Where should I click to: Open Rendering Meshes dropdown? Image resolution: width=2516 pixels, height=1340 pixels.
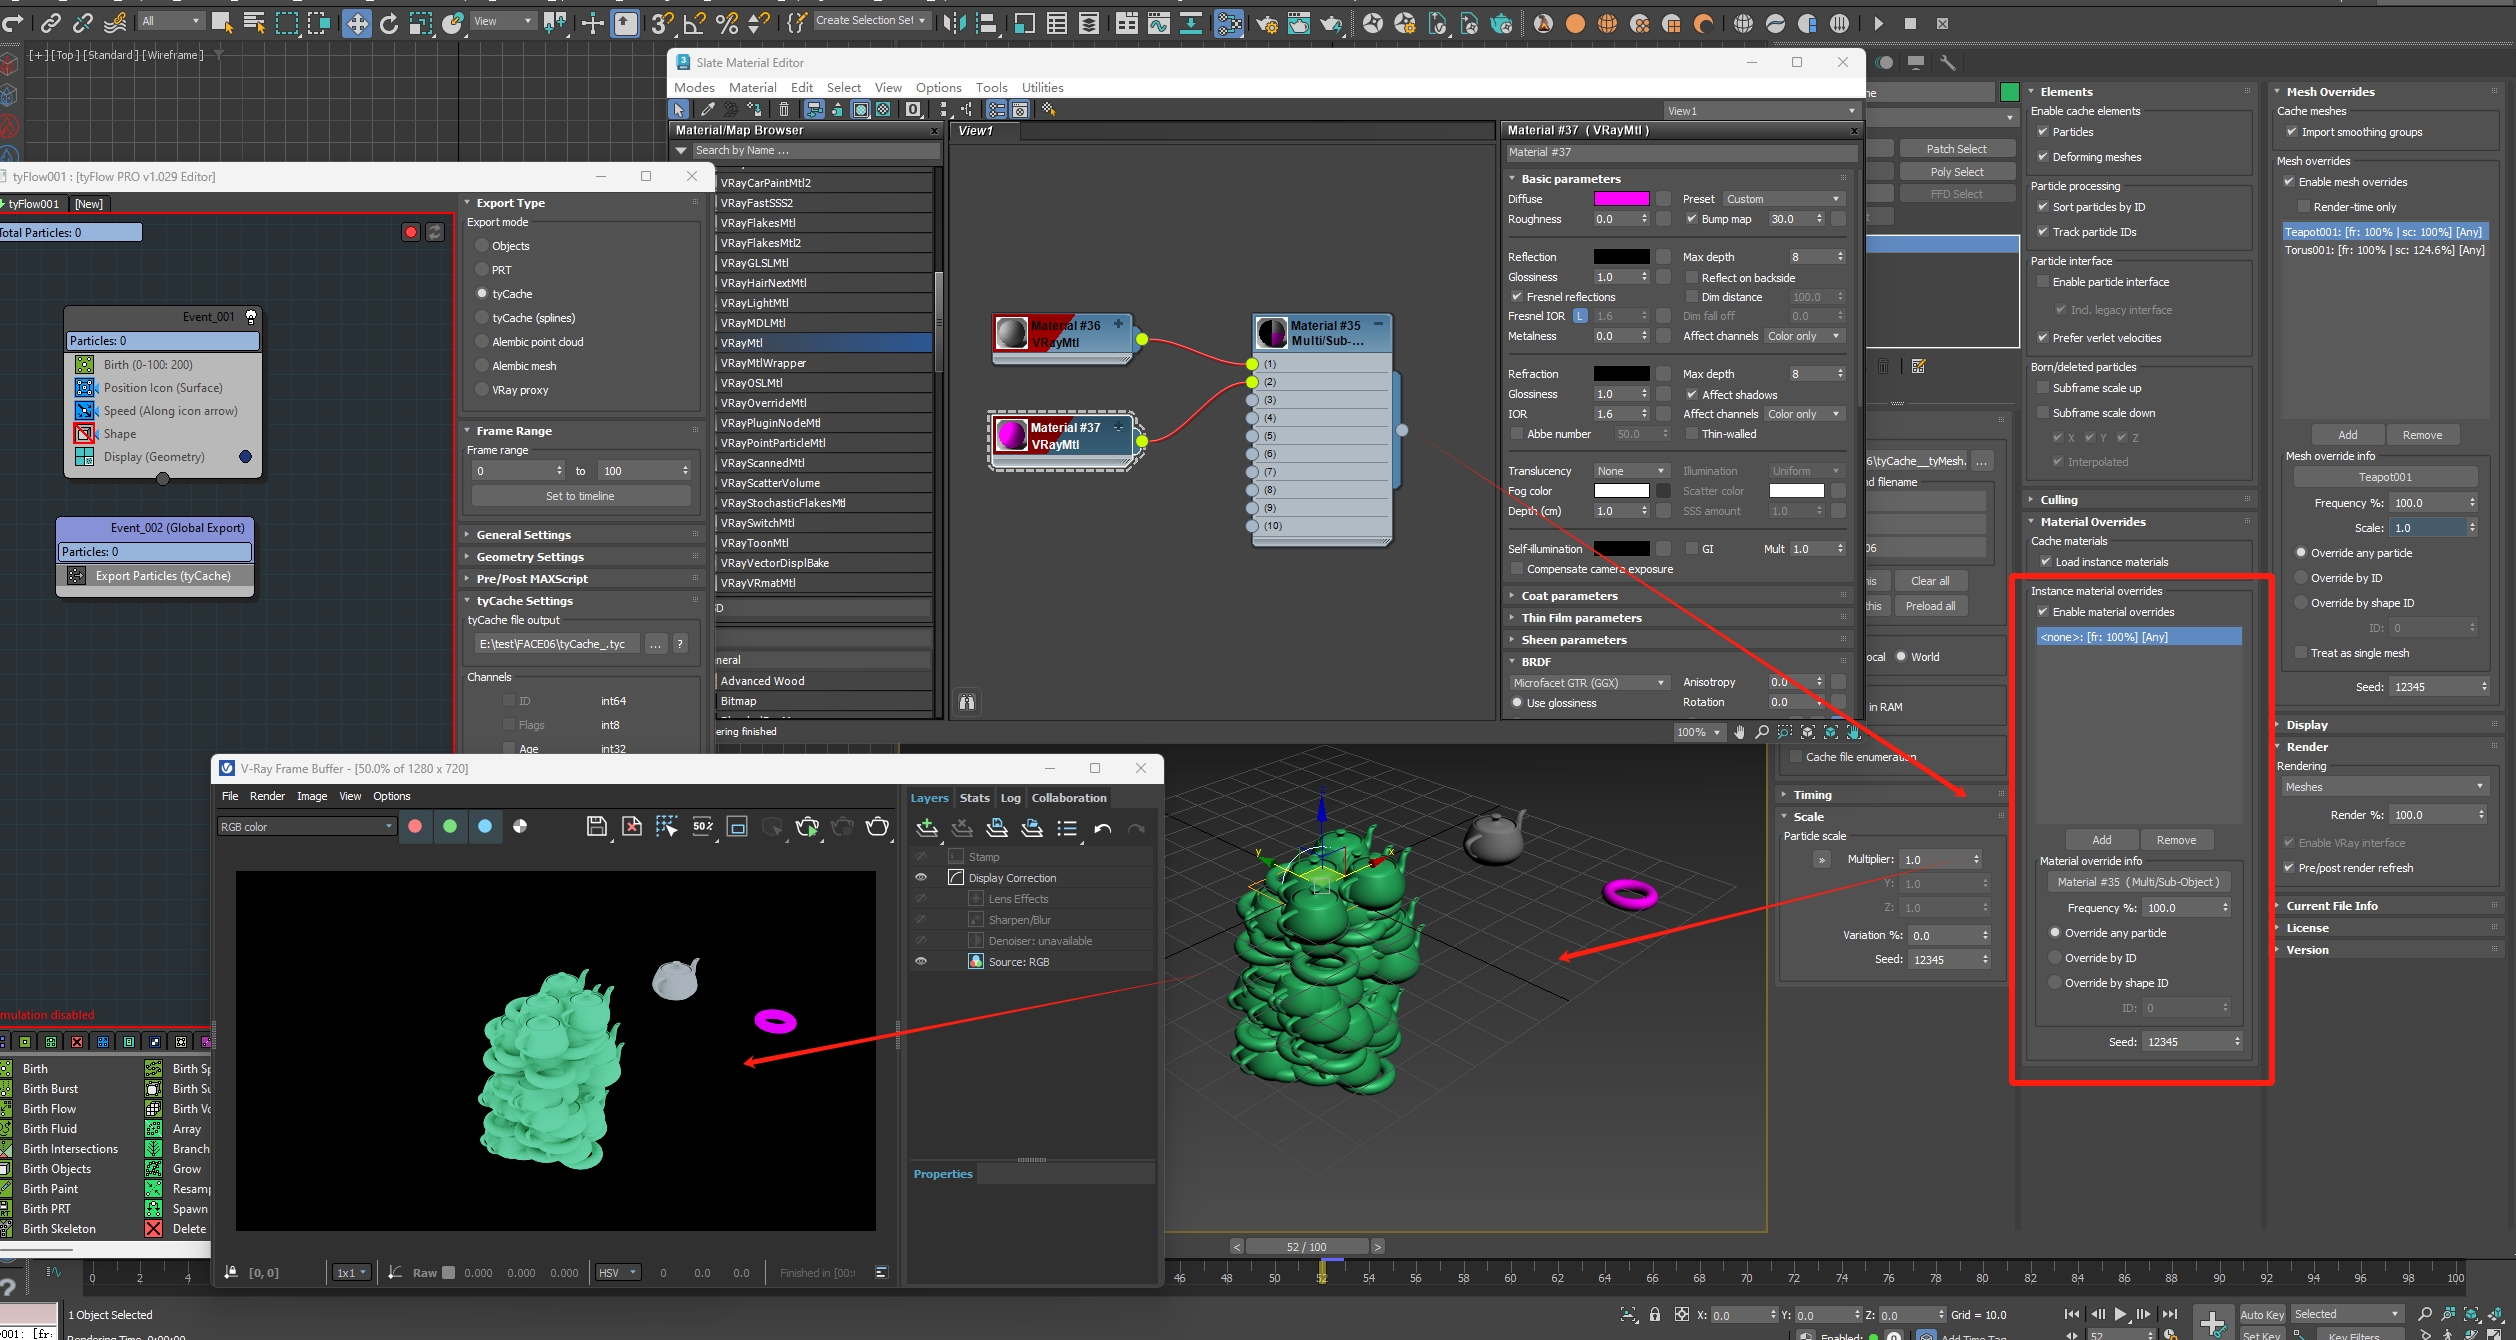2383,787
